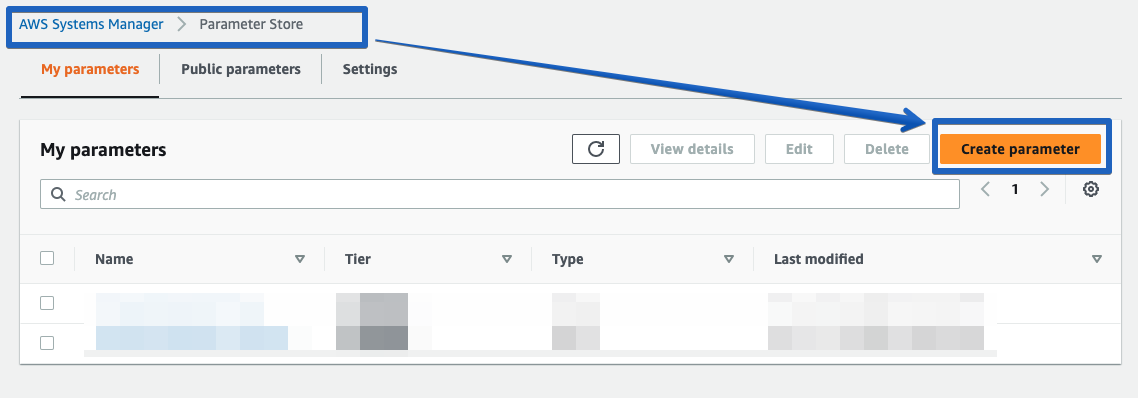The image size is (1138, 398).
Task: Refresh the My parameters list
Action: click(x=595, y=149)
